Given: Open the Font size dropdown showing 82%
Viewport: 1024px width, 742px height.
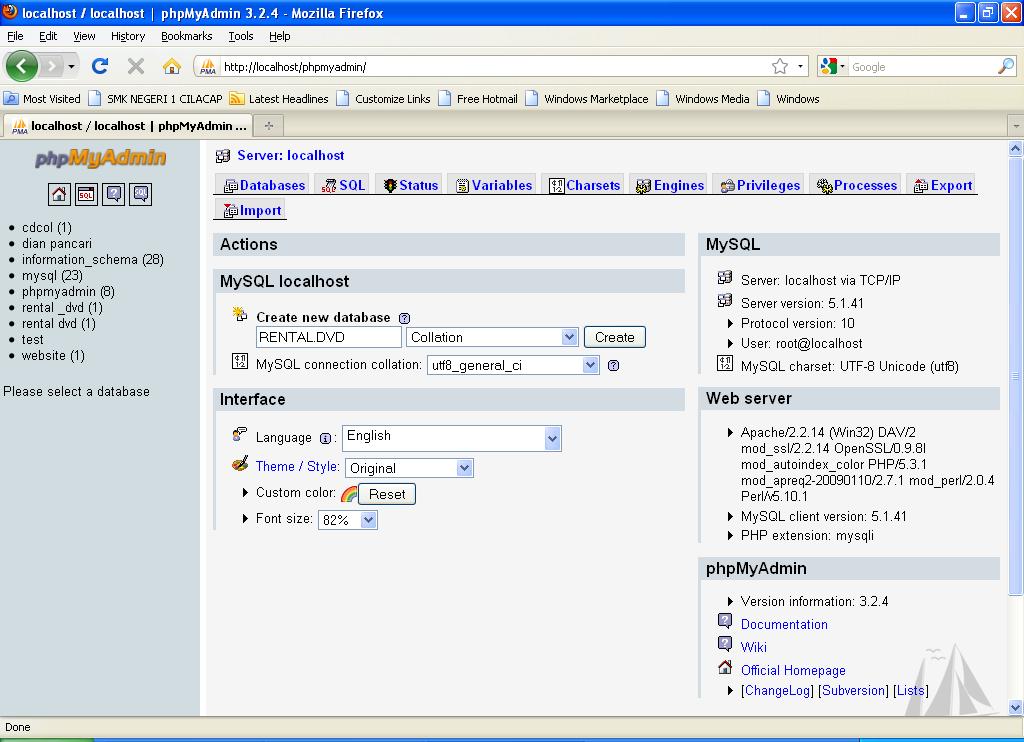Looking at the screenshot, I should pyautogui.click(x=347, y=520).
